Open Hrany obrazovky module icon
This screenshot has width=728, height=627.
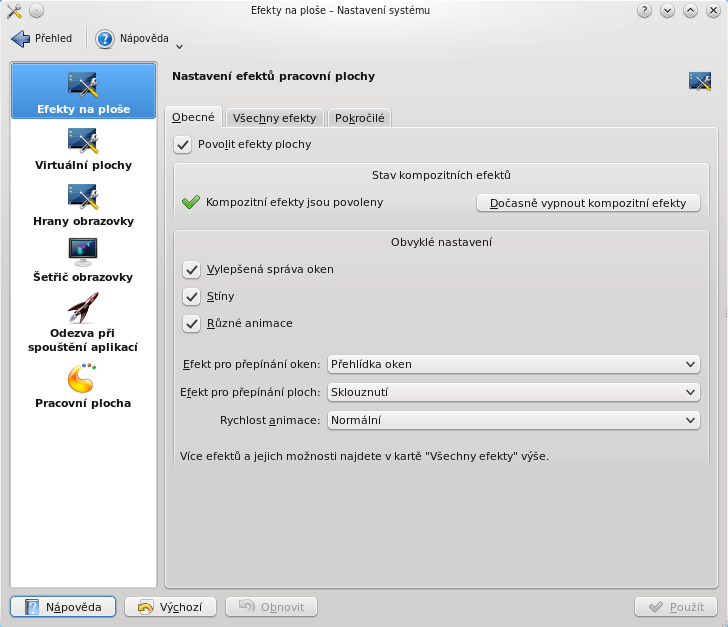[x=83, y=197]
